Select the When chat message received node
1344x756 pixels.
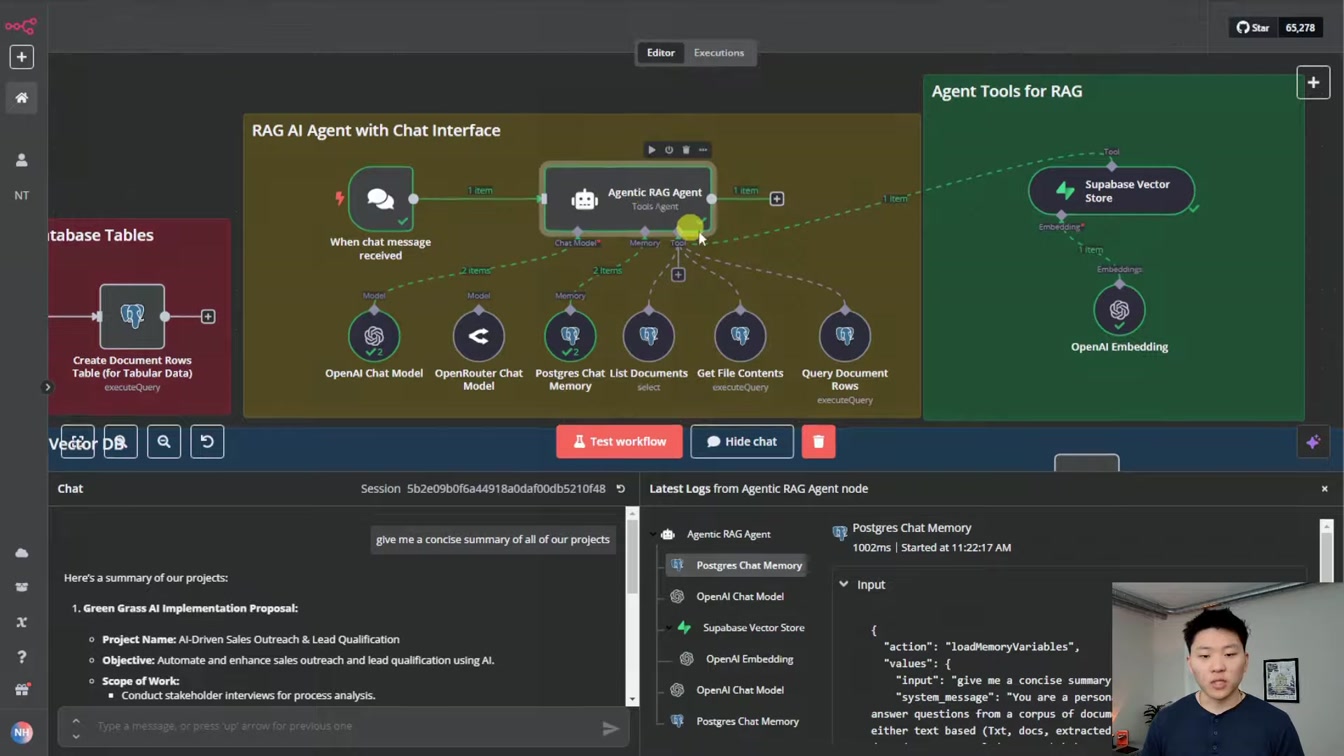point(381,199)
